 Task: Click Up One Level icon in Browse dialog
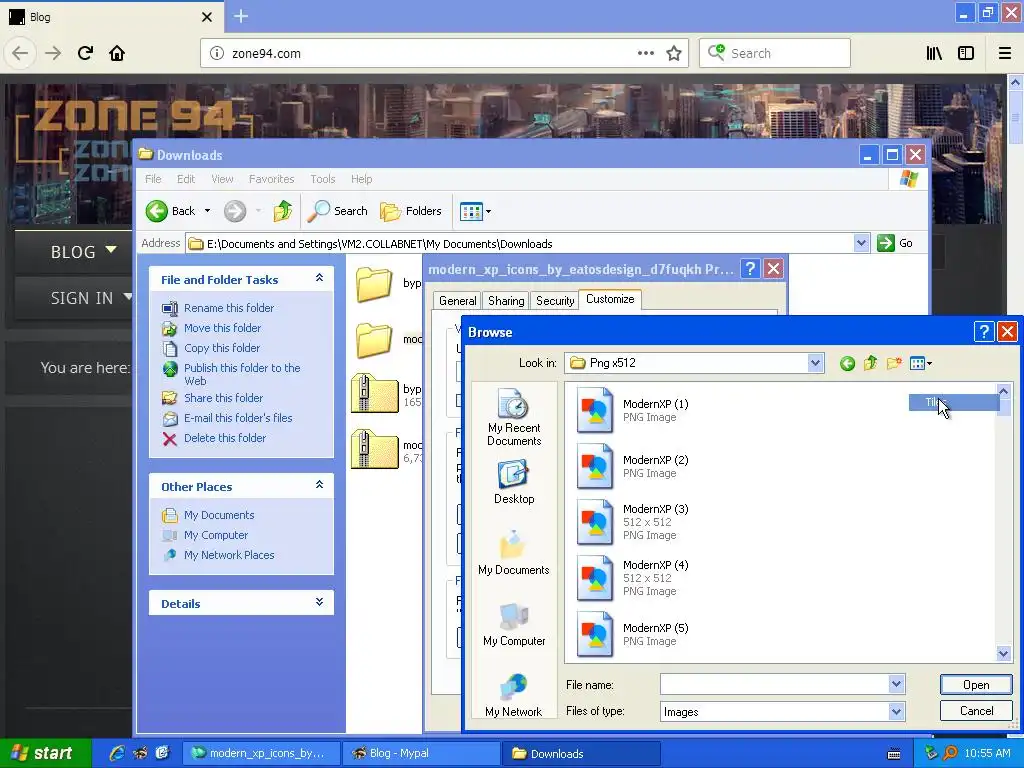pyautogui.click(x=871, y=364)
